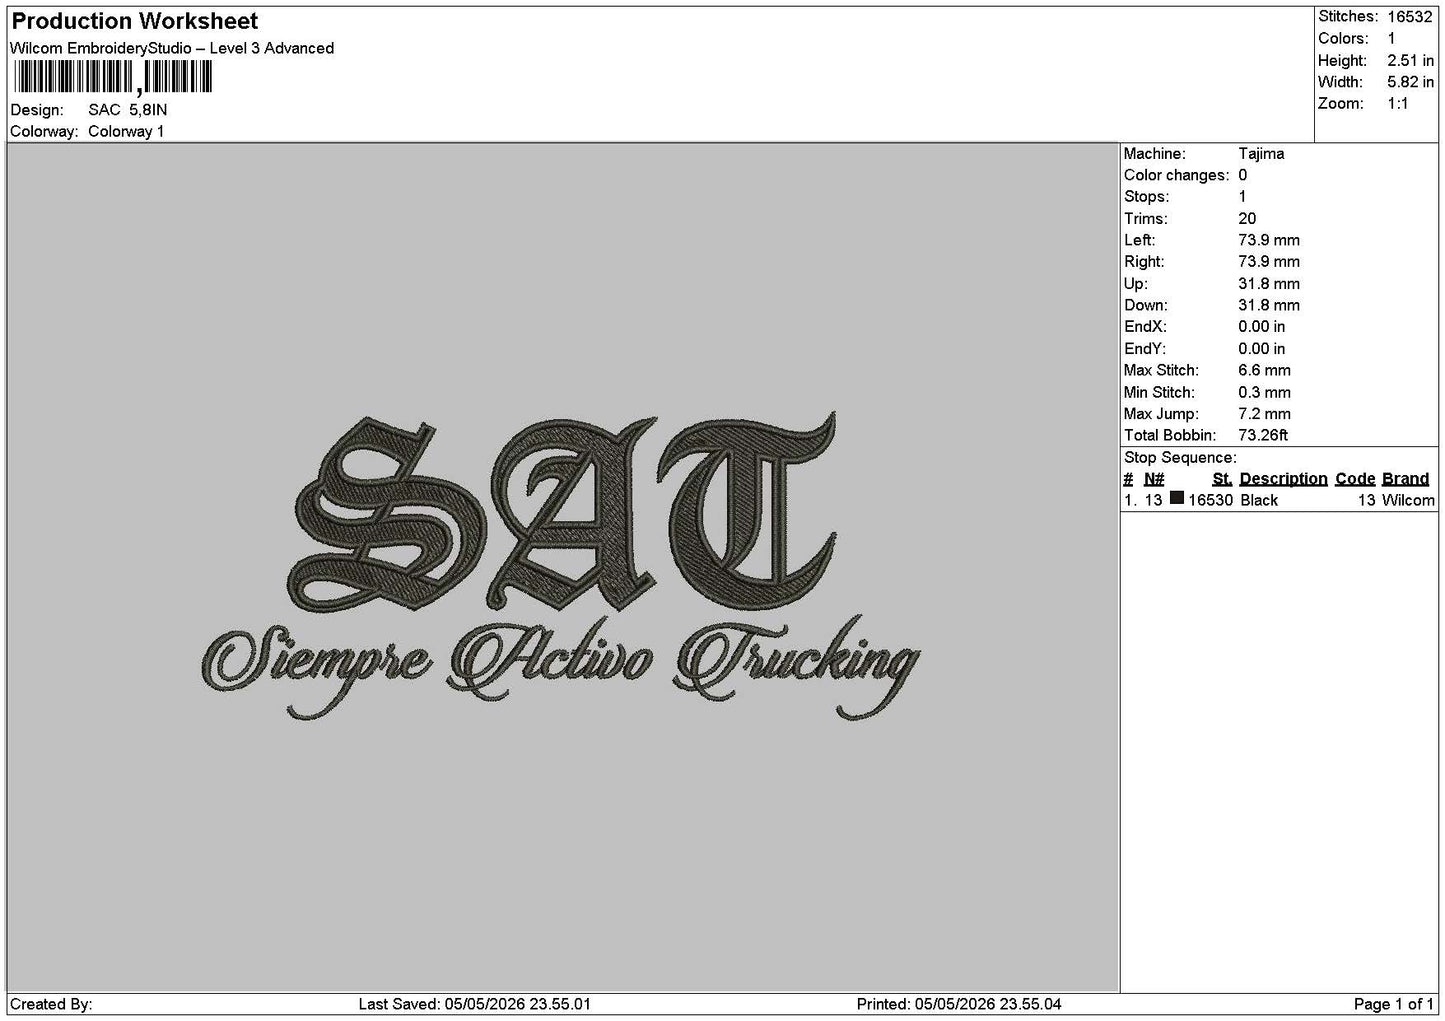Click the Min Stitch value '0.3 mm'
The width and height of the screenshot is (1445, 1021).
click(x=1264, y=392)
